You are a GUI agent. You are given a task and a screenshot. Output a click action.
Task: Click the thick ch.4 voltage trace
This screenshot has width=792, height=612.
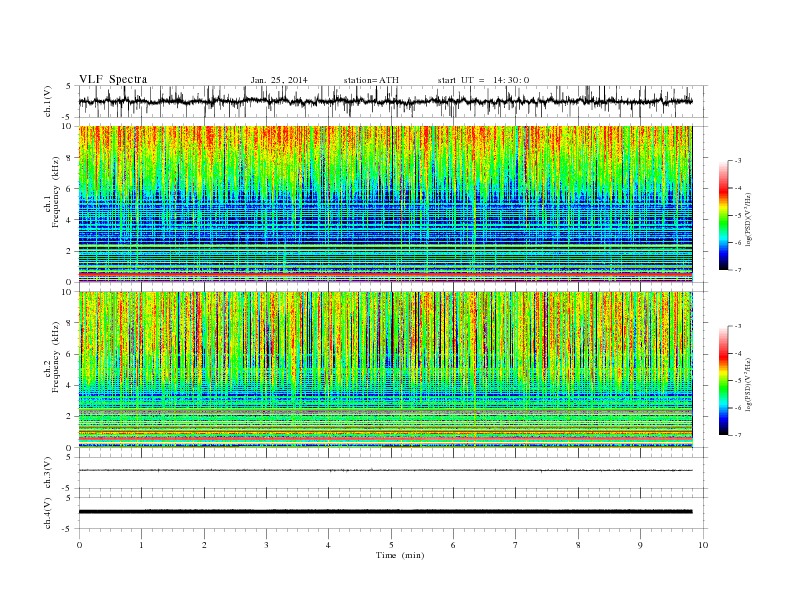385,512
